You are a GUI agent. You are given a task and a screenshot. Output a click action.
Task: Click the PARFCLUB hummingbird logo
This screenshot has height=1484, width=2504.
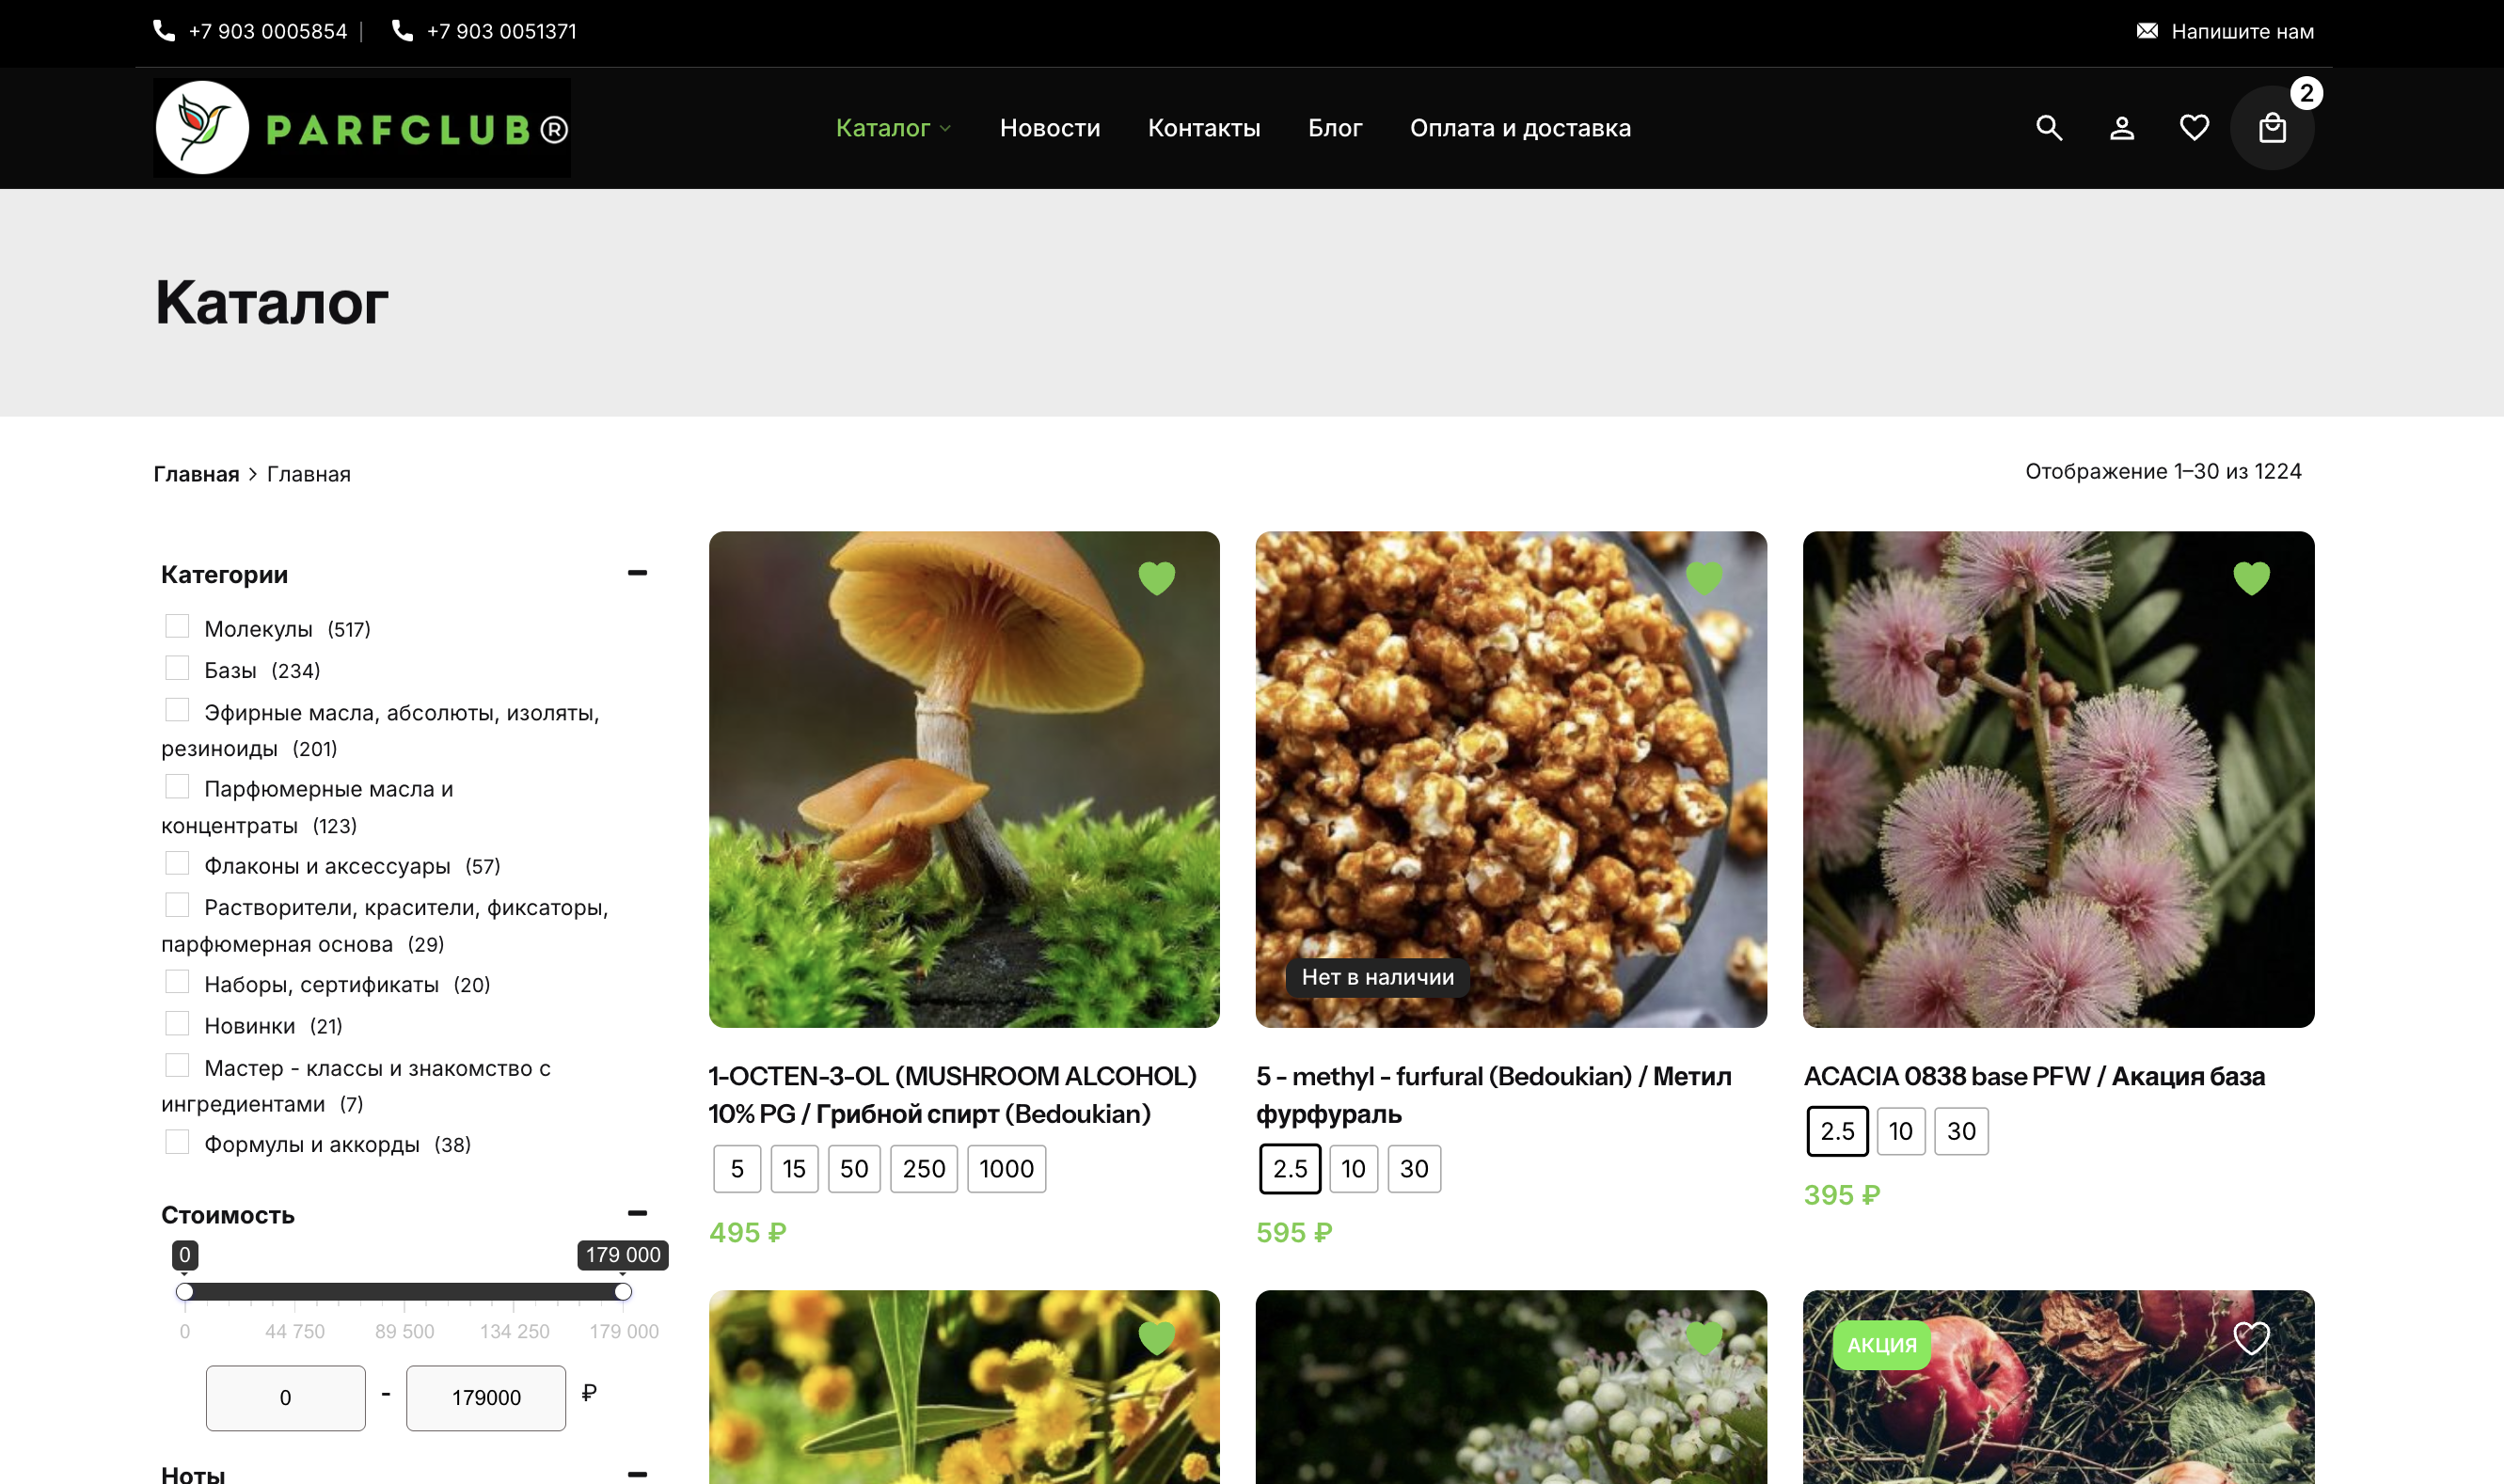pos(203,128)
